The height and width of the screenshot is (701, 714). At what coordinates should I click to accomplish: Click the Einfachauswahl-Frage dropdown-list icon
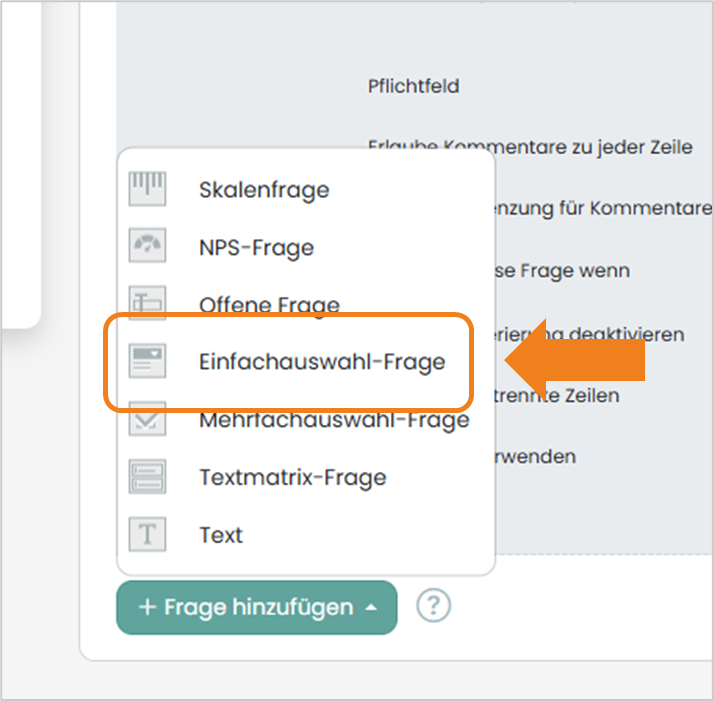click(x=147, y=361)
